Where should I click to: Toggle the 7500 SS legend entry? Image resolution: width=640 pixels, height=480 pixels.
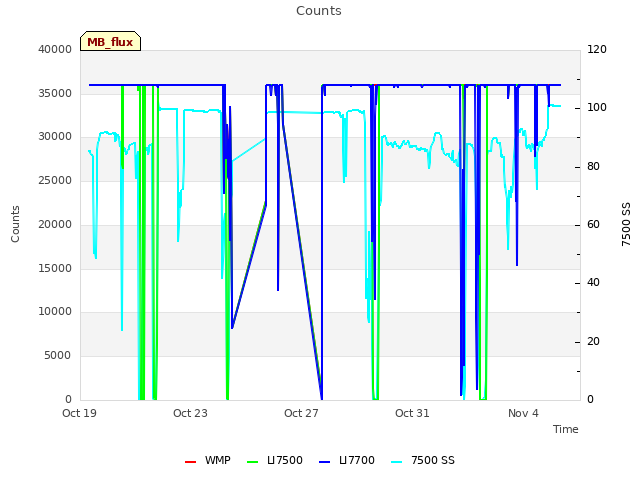[x=423, y=460]
